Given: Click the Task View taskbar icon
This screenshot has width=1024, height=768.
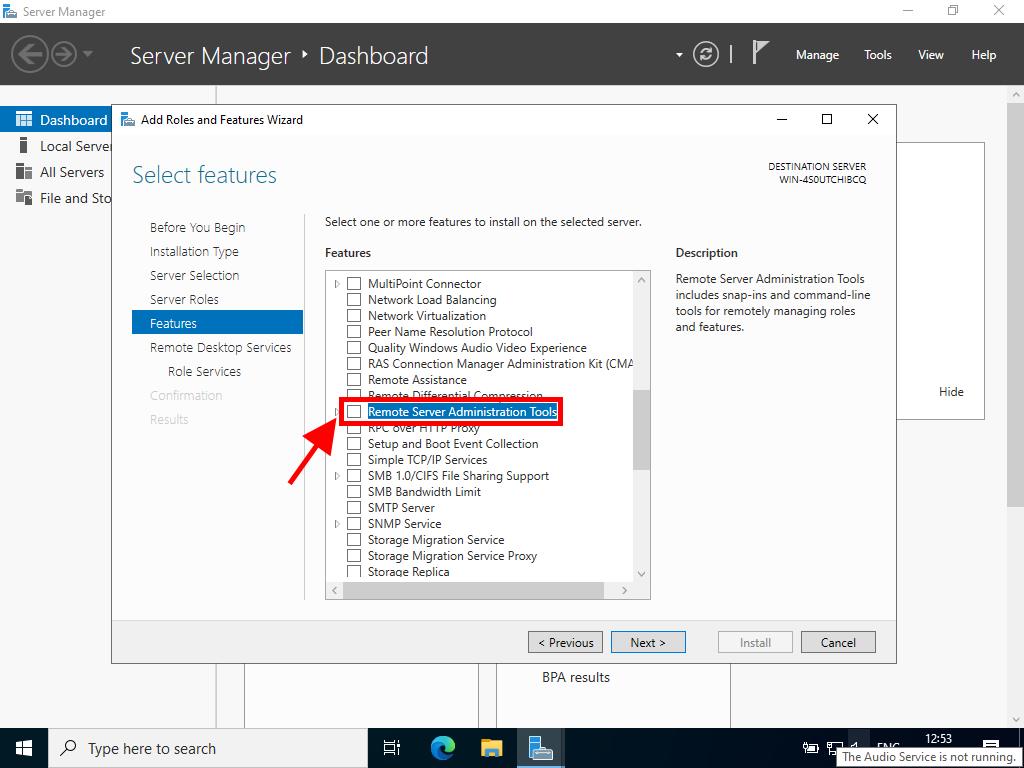Looking at the screenshot, I should pyautogui.click(x=392, y=747).
